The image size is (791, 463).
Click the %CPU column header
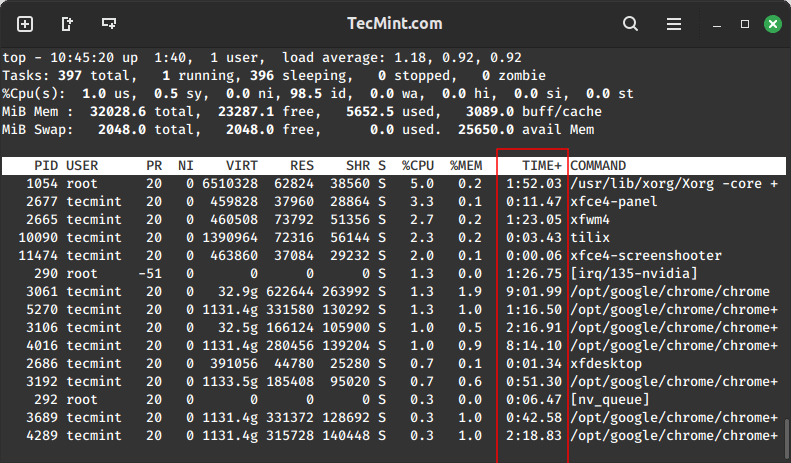tap(415, 165)
